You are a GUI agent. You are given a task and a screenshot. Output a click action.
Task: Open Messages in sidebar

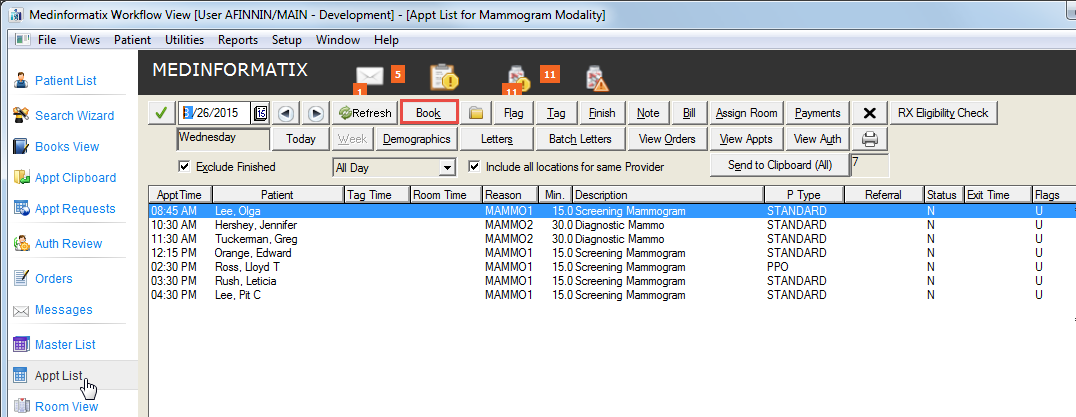63,310
